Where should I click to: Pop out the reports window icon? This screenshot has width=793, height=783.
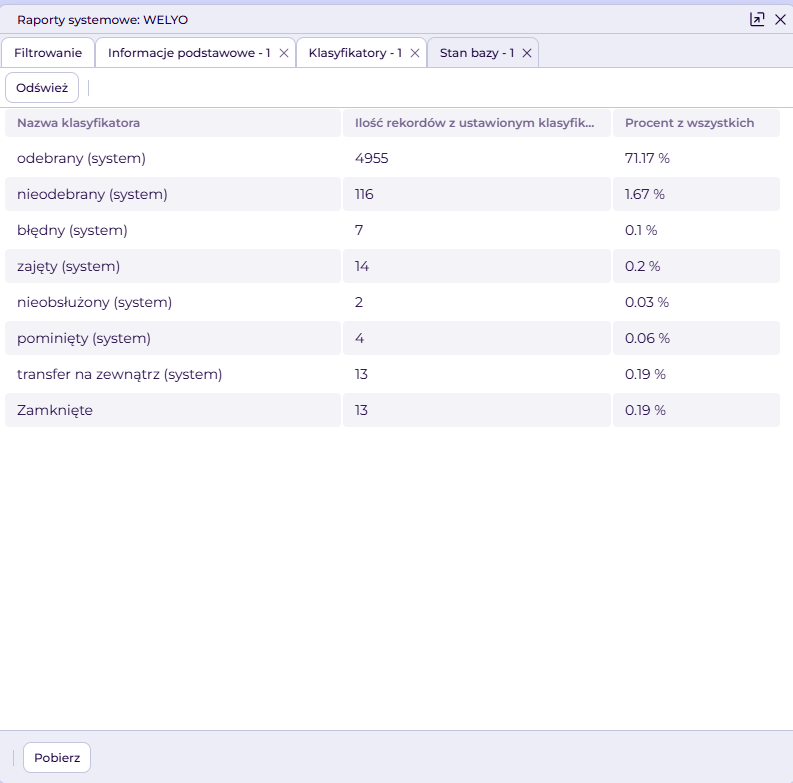(x=757, y=20)
